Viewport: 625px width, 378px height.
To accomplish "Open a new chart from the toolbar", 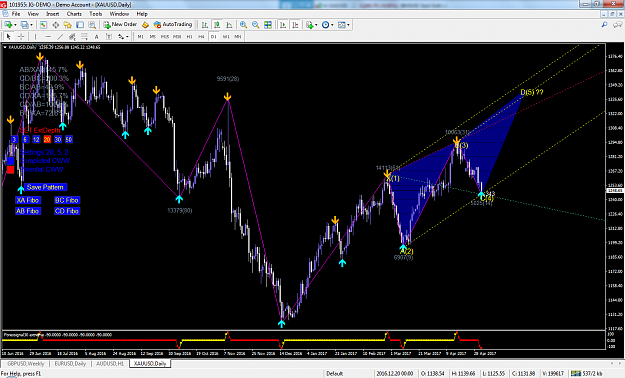I will (x=8, y=25).
